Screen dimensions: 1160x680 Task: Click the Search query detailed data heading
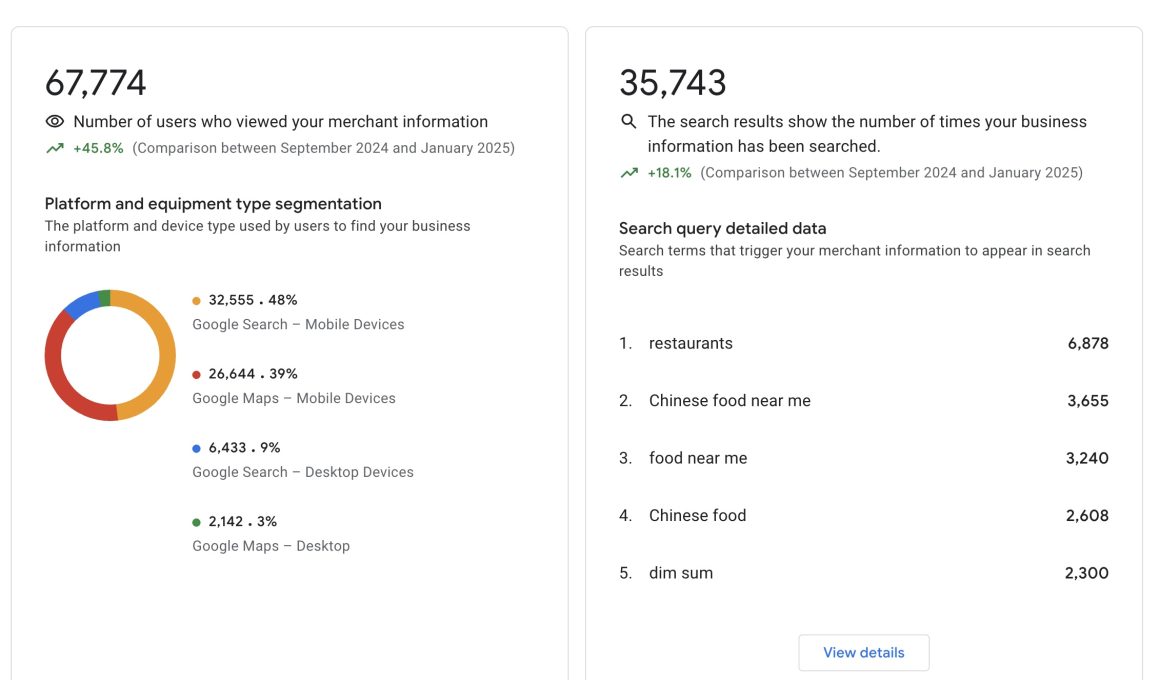(722, 228)
